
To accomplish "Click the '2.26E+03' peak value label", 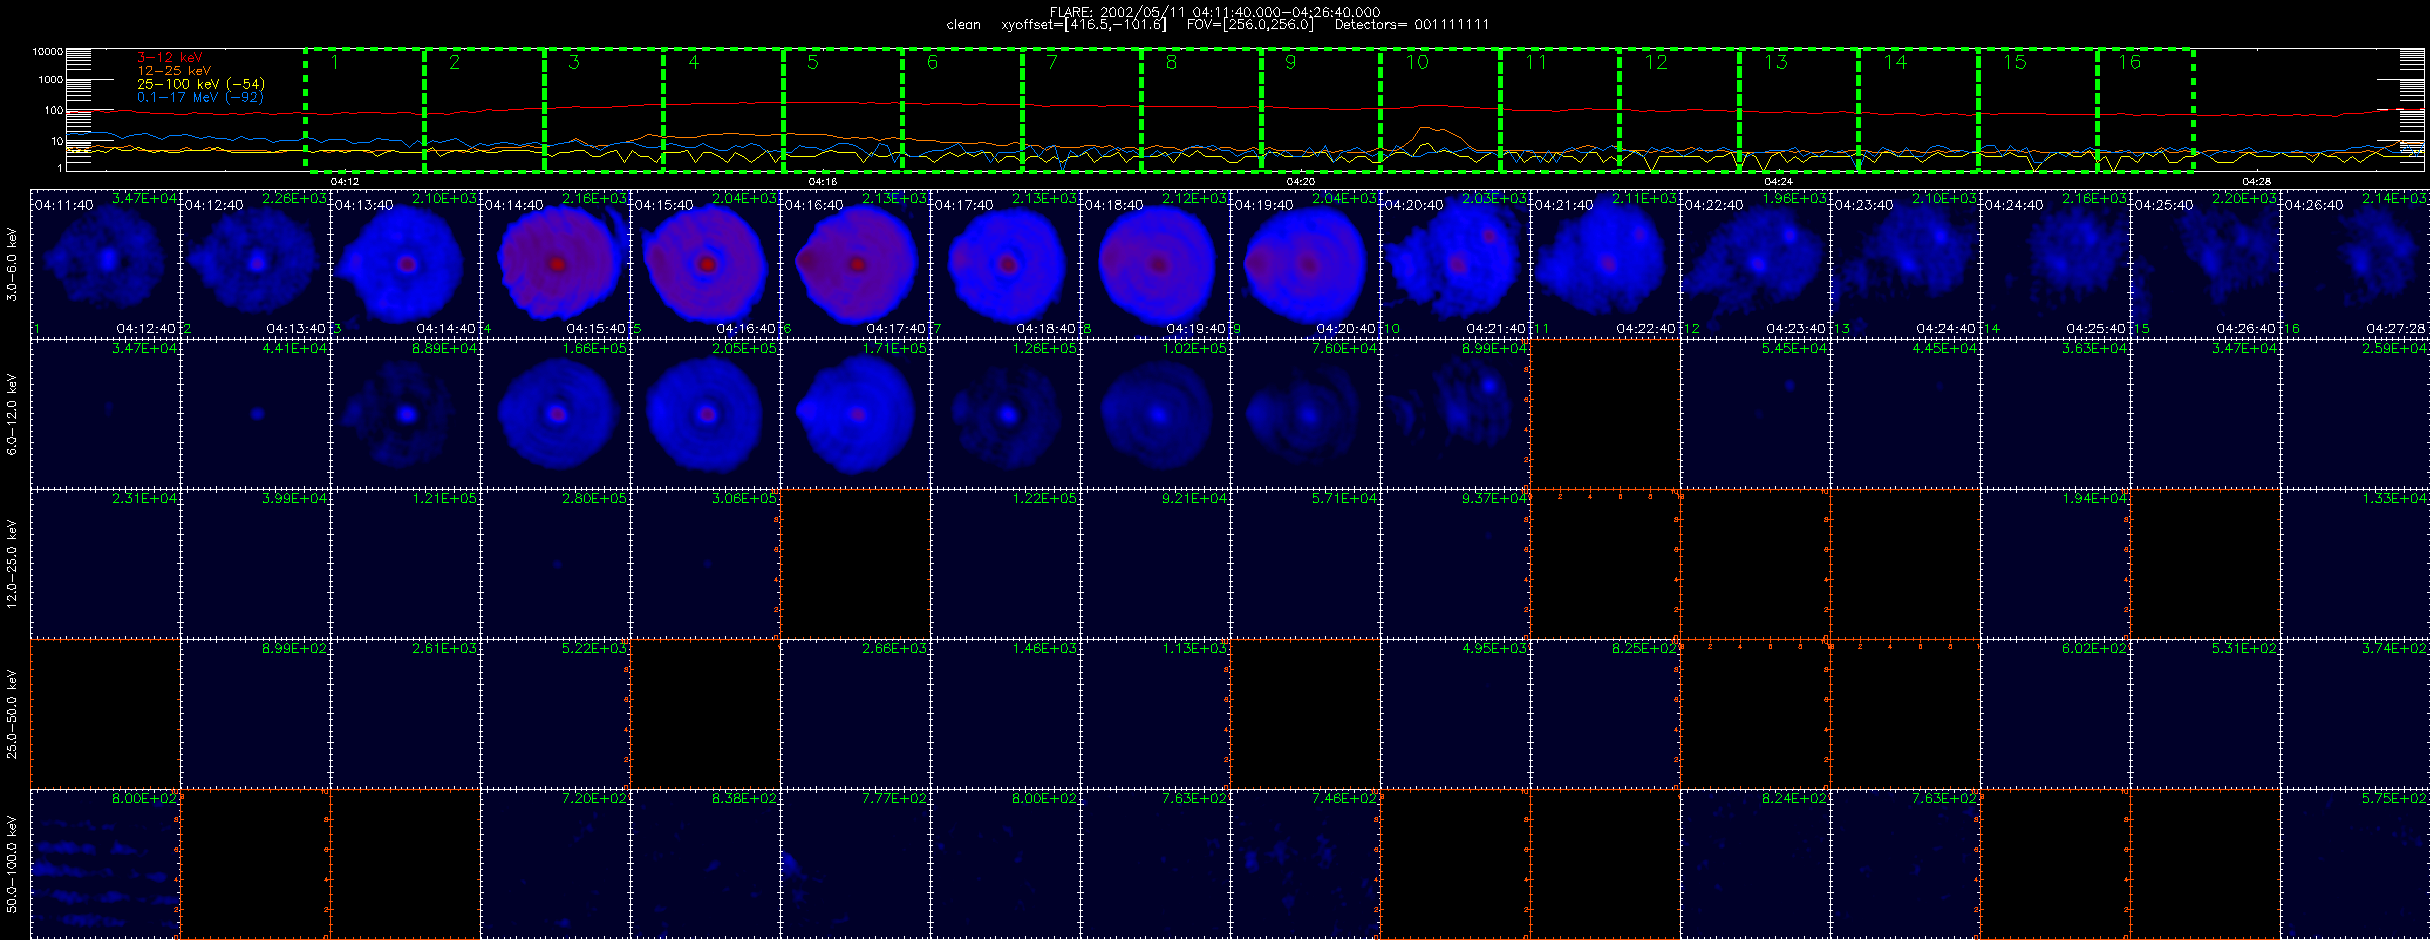I will coord(294,198).
